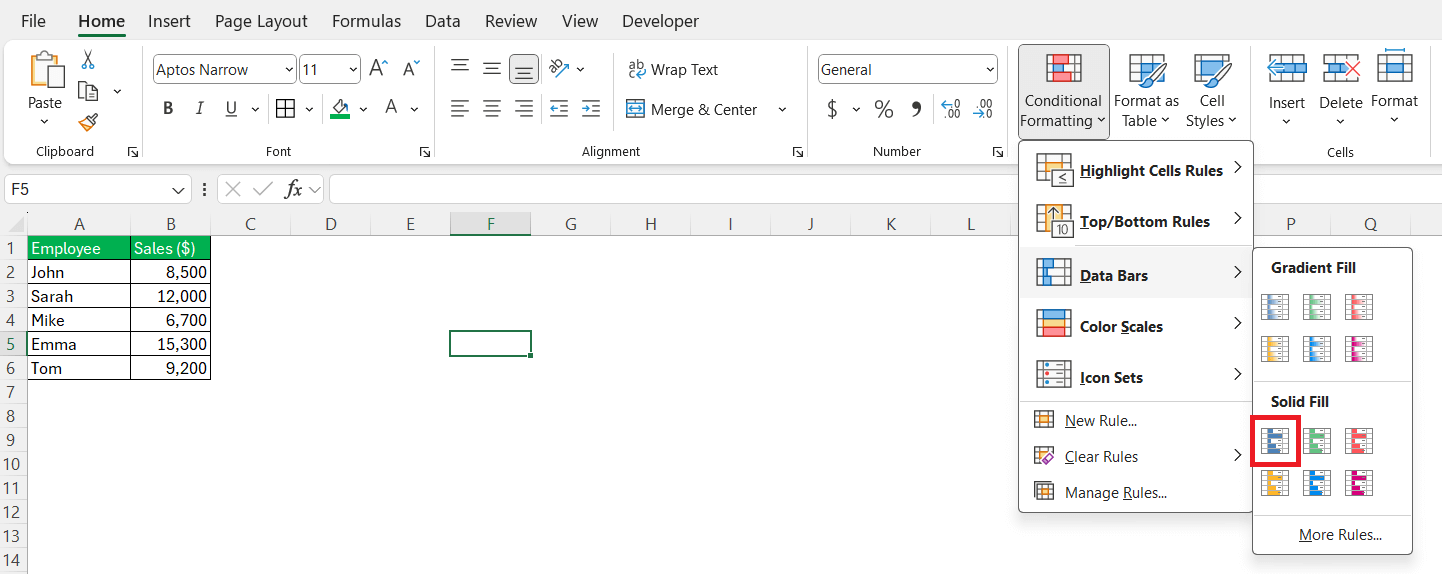
Task: Choose More Rules... in Data Bars
Action: 1339,535
